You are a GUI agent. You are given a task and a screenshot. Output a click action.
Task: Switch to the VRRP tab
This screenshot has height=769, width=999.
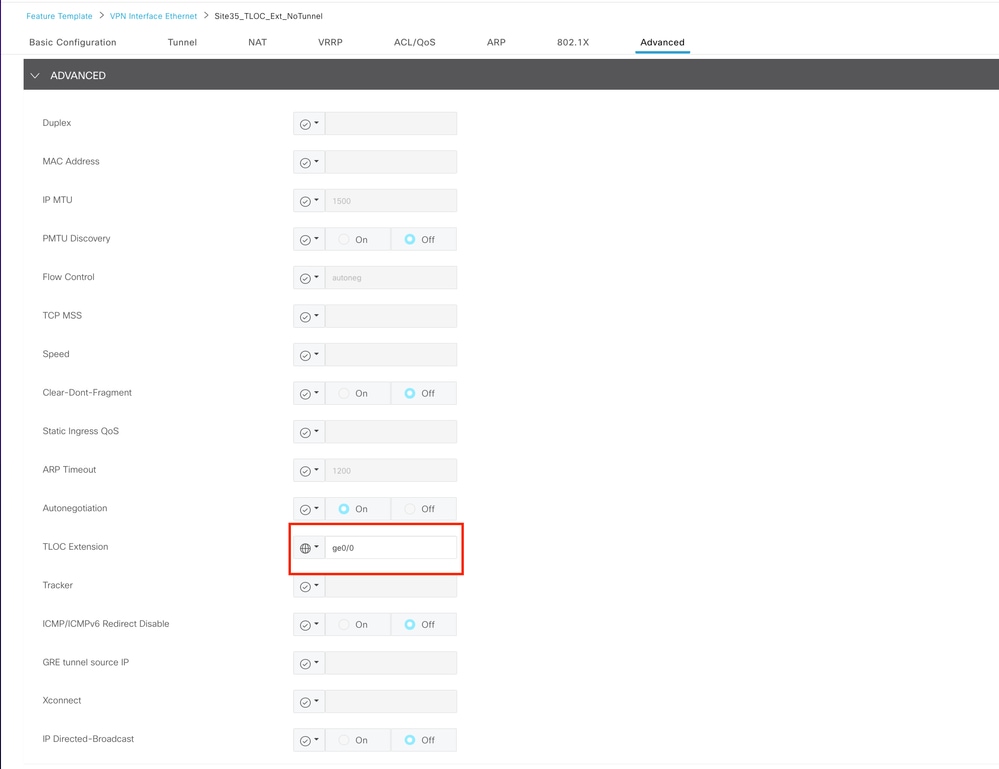point(330,42)
